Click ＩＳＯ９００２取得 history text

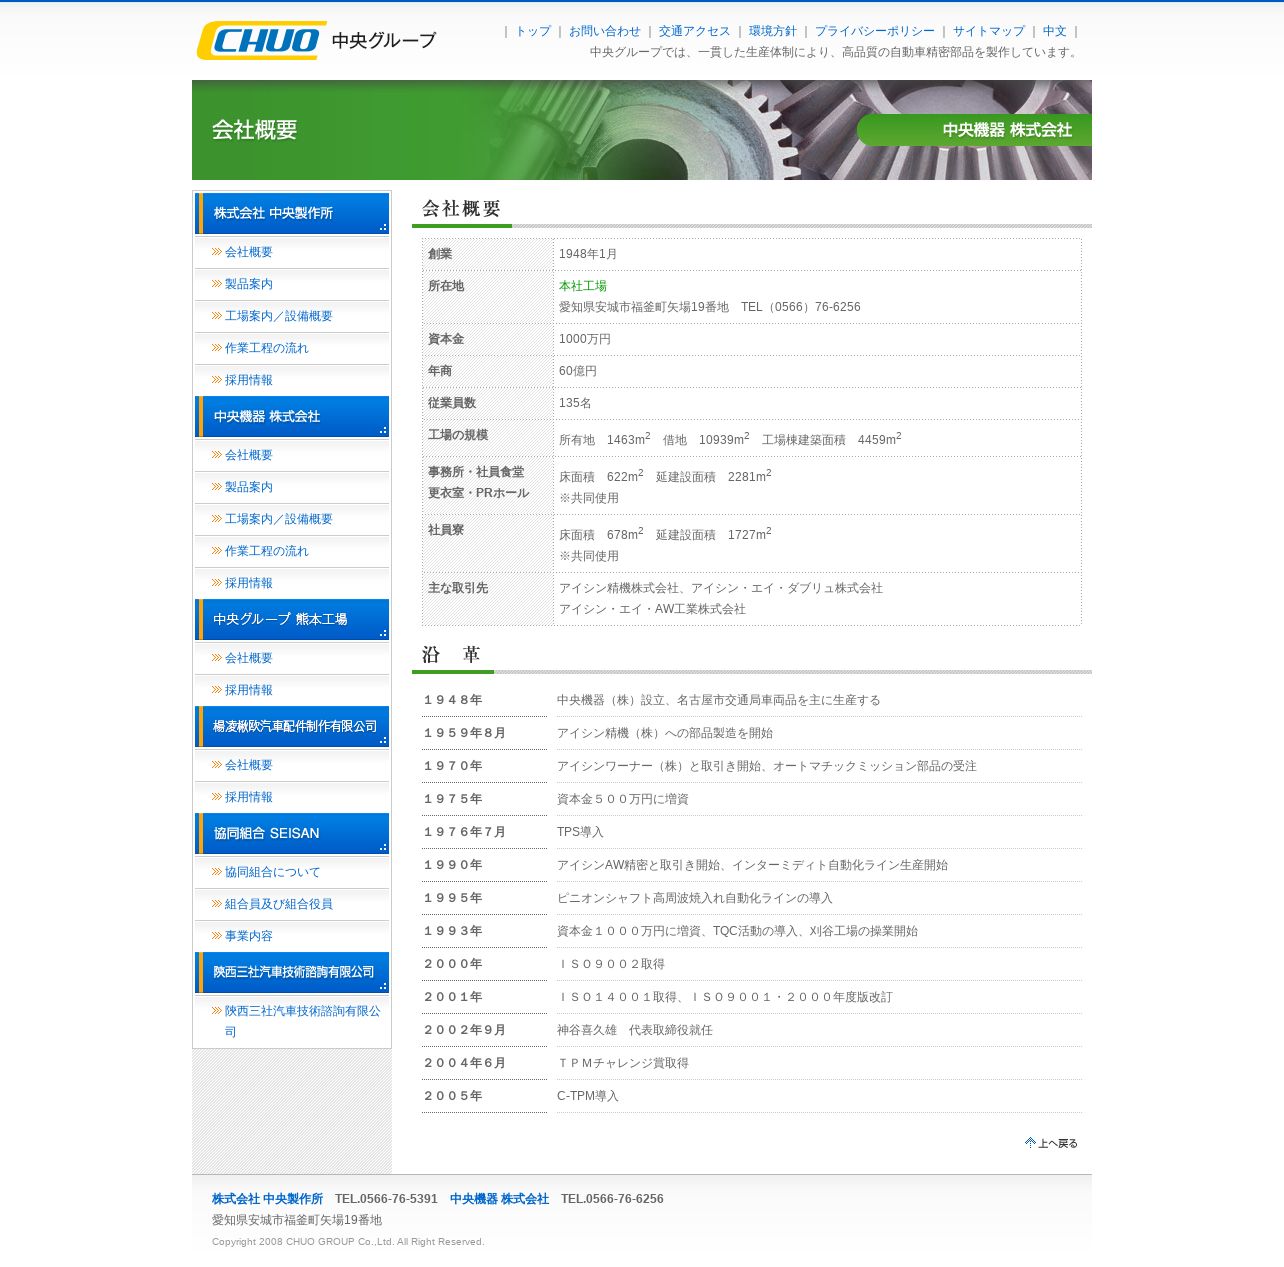pyautogui.click(x=610, y=964)
